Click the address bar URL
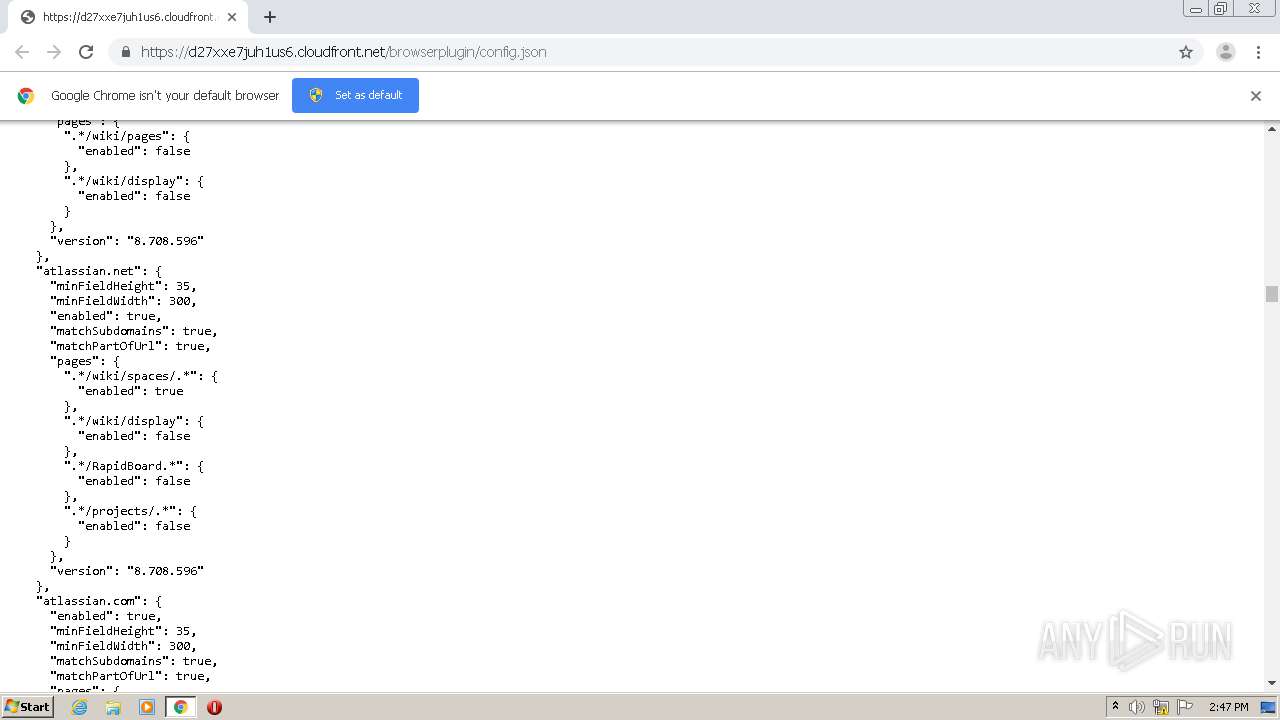The width and height of the screenshot is (1280, 720). [x=343, y=52]
